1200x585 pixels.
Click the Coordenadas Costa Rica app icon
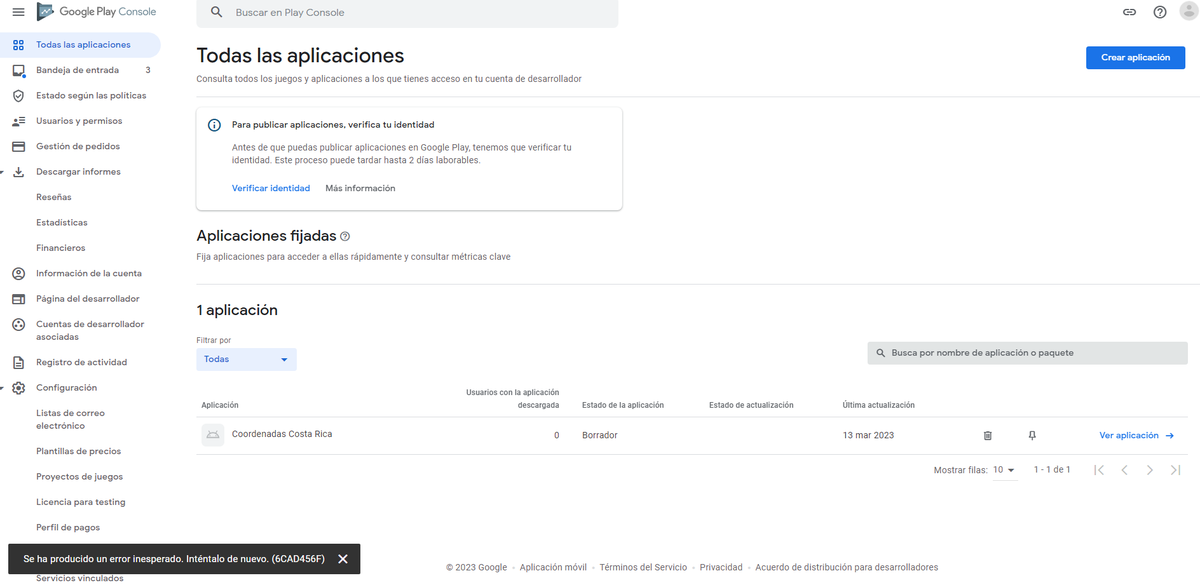click(213, 435)
